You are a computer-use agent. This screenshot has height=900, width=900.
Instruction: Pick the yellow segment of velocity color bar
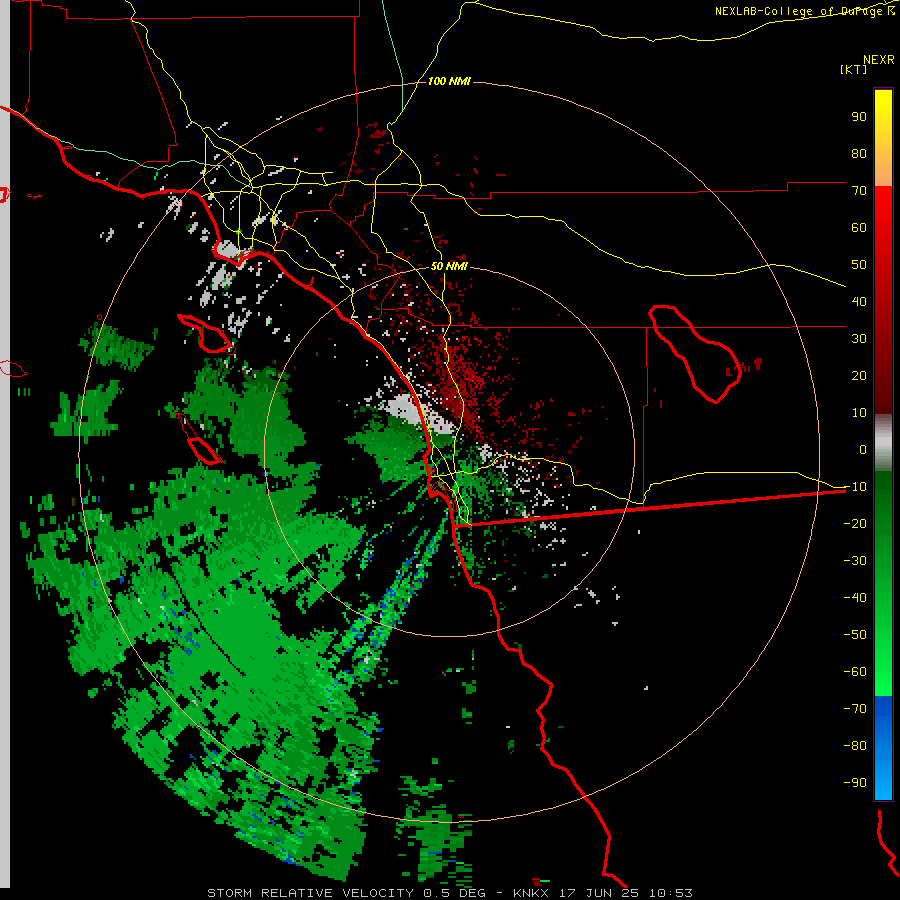pos(883,138)
